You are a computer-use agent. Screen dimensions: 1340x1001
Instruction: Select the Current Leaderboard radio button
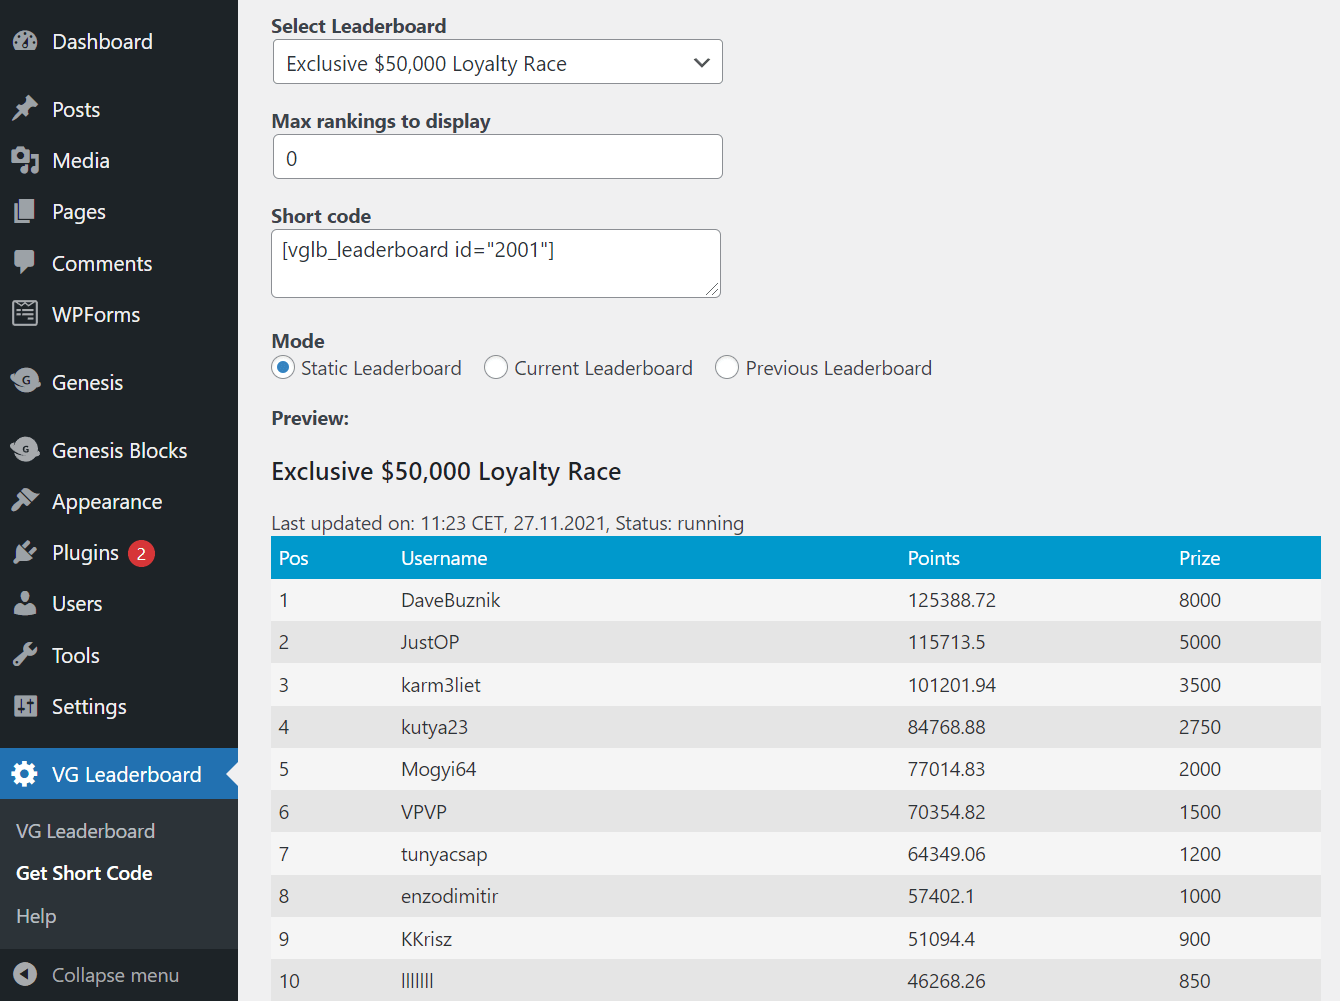[496, 367]
